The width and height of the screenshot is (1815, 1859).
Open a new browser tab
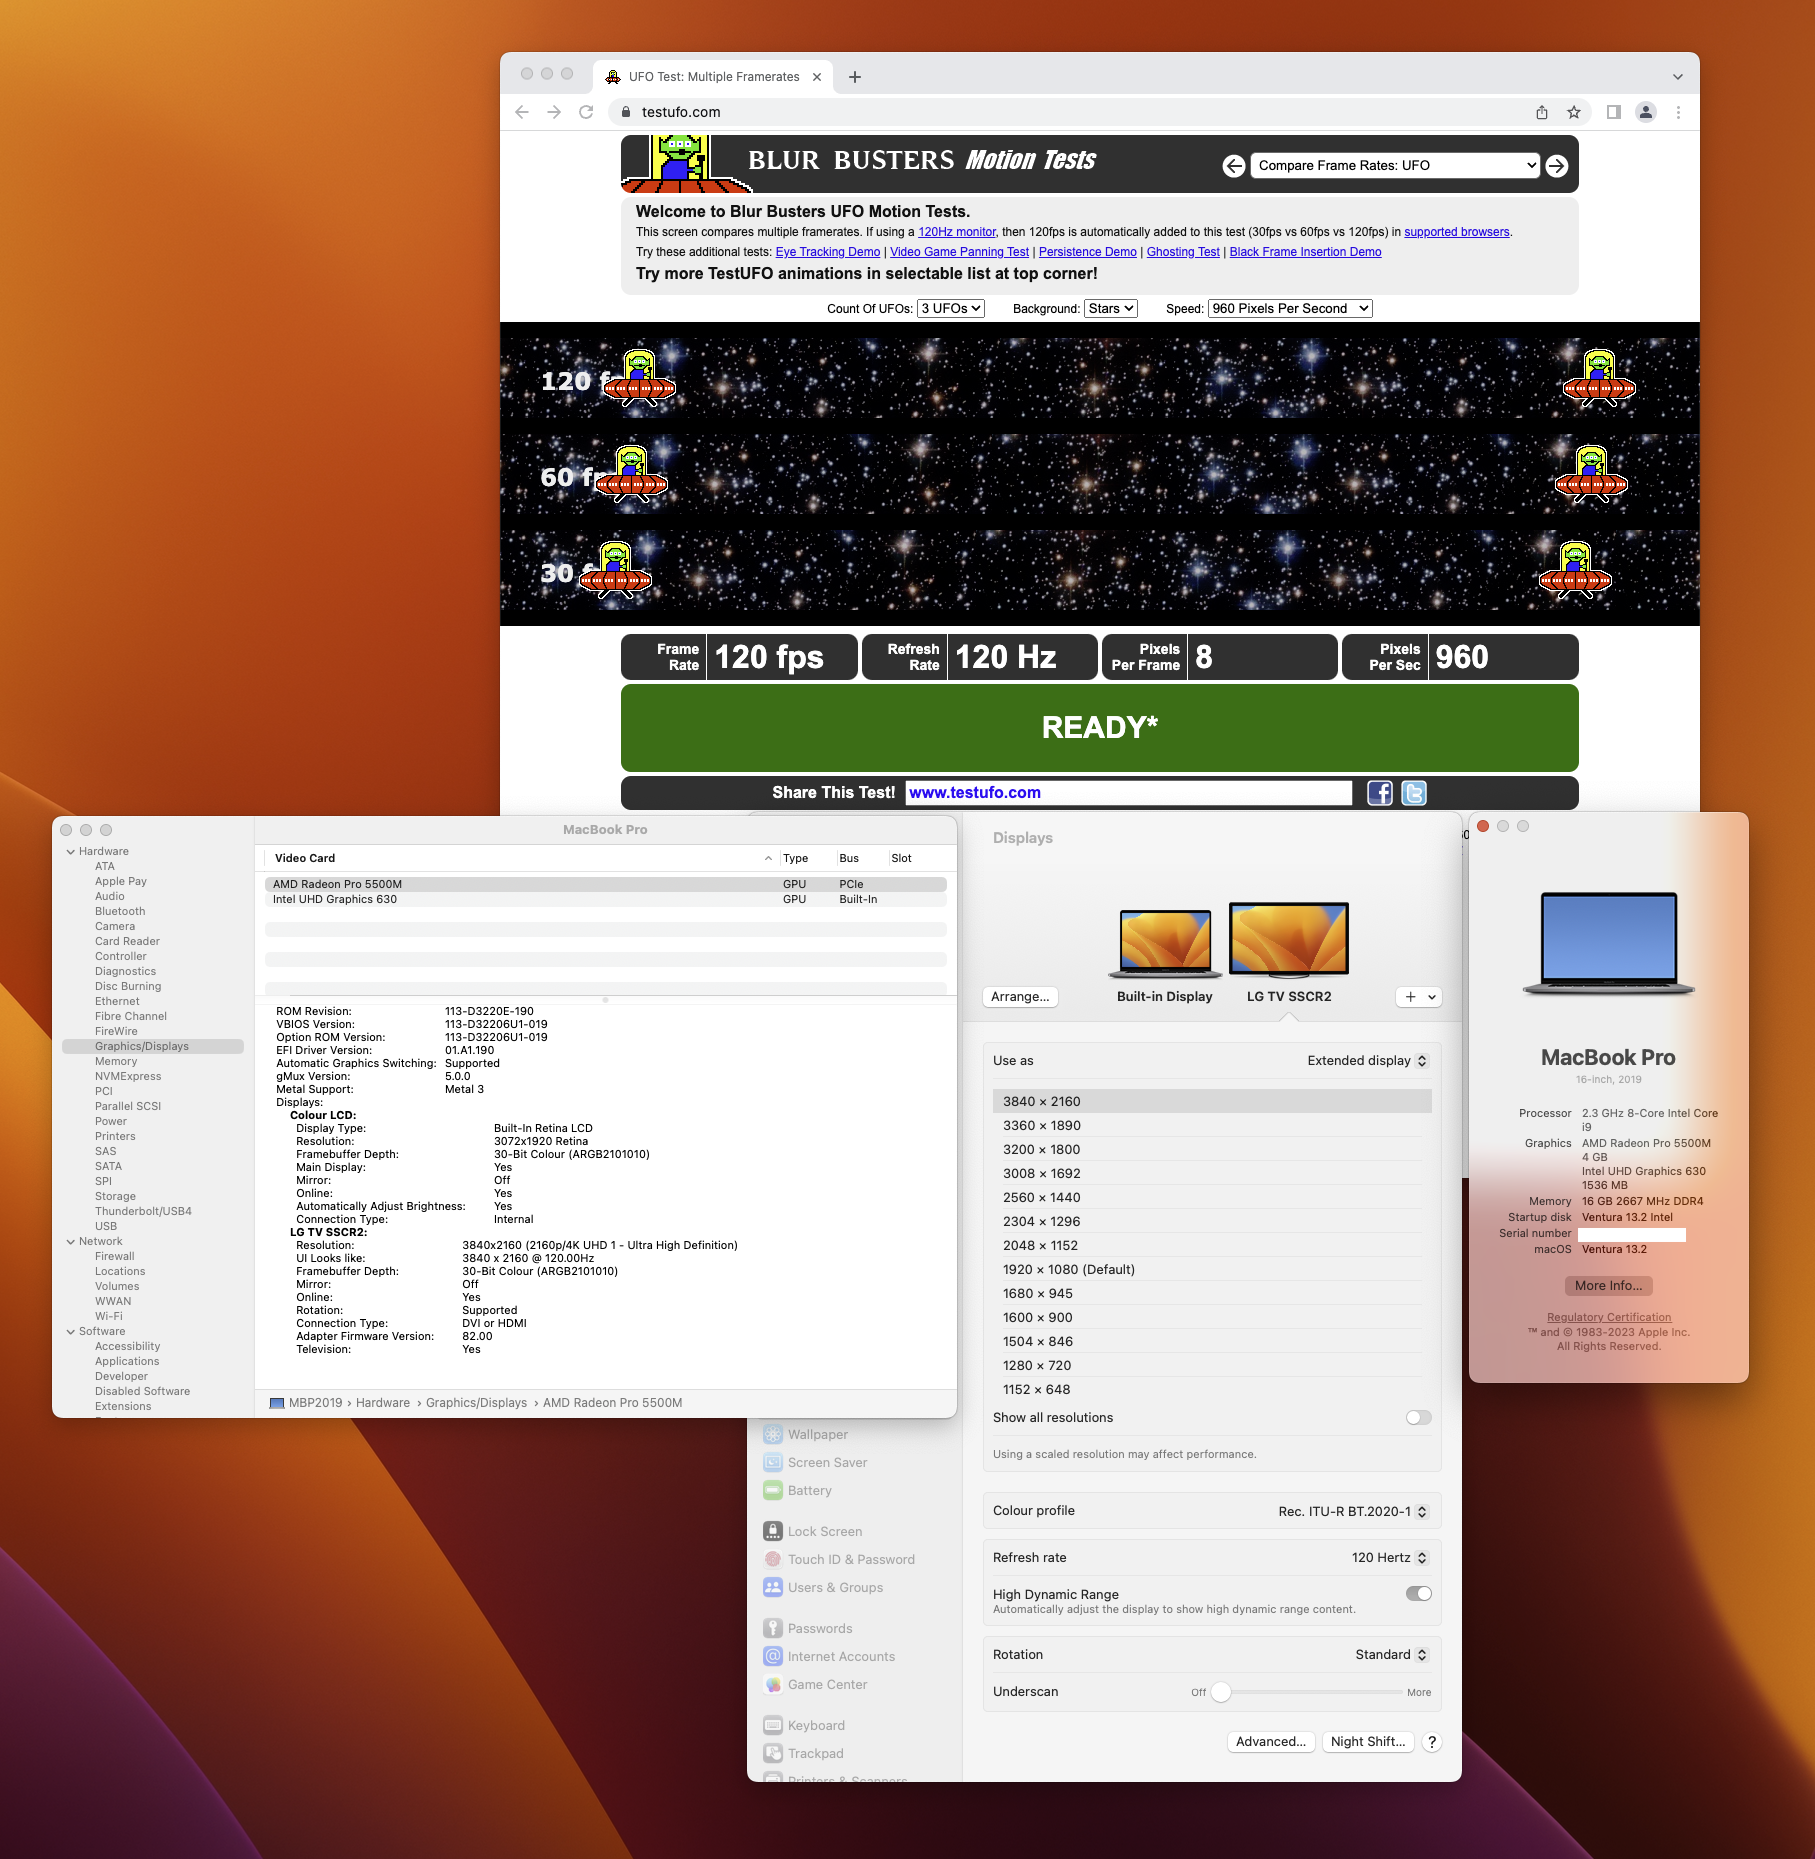pos(855,77)
